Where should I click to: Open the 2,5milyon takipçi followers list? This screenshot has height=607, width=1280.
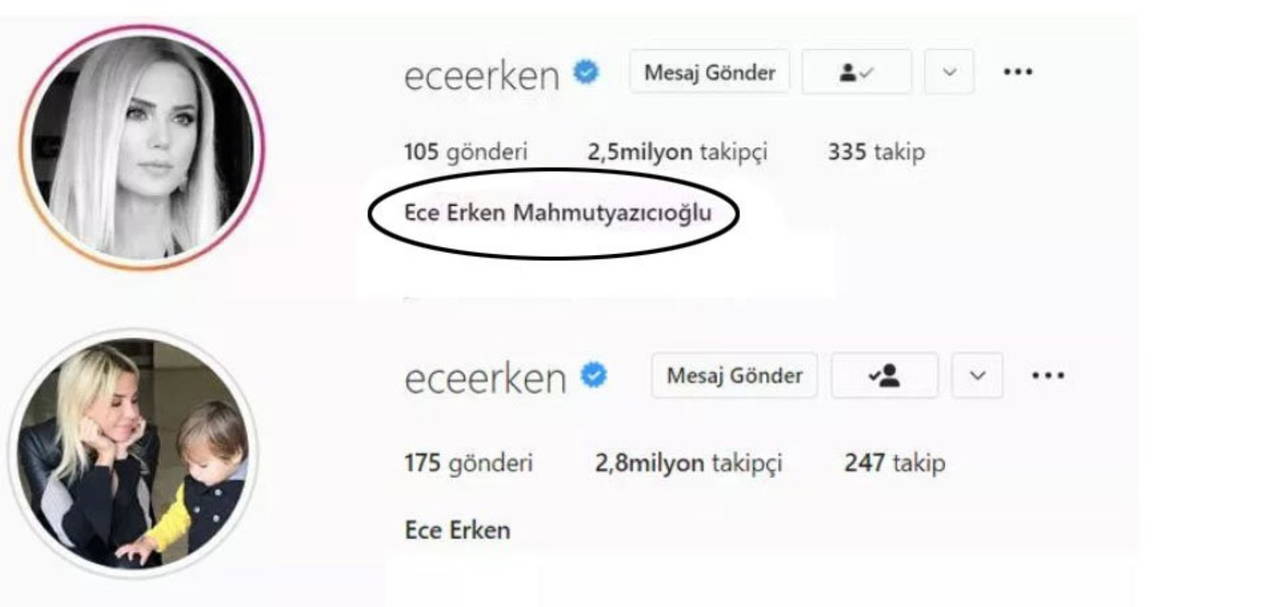click(677, 153)
